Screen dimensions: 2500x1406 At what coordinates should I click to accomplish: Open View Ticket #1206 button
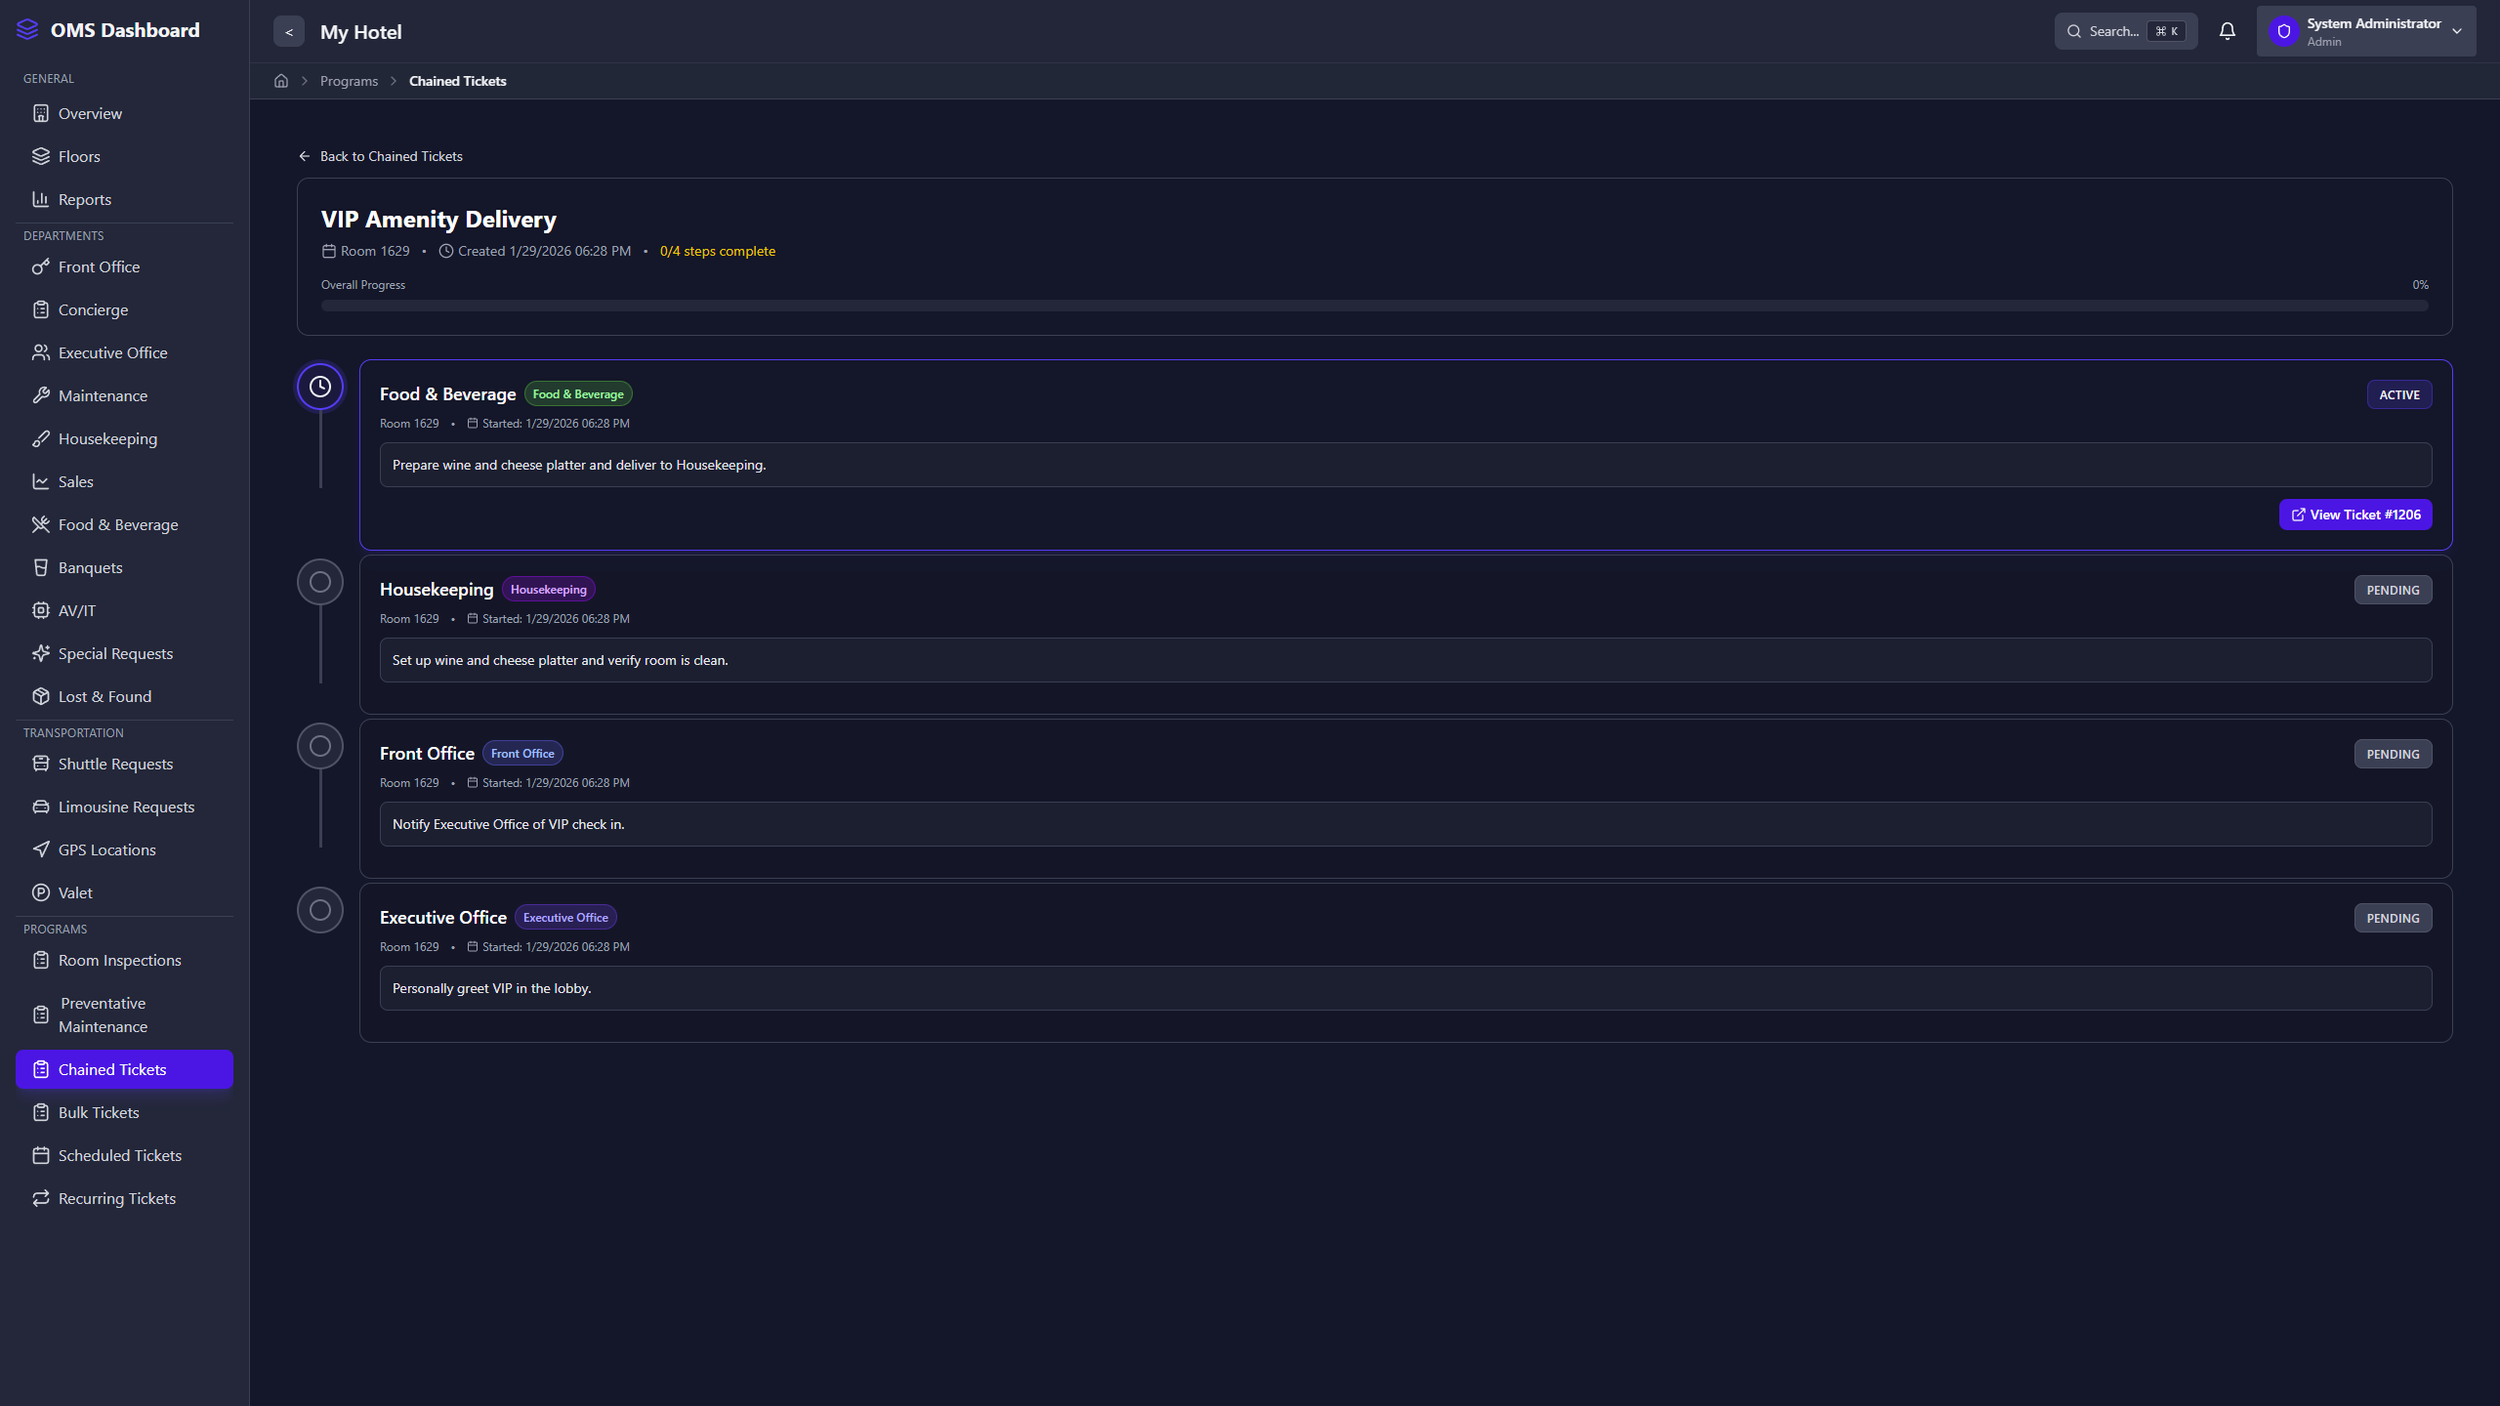pos(2355,515)
